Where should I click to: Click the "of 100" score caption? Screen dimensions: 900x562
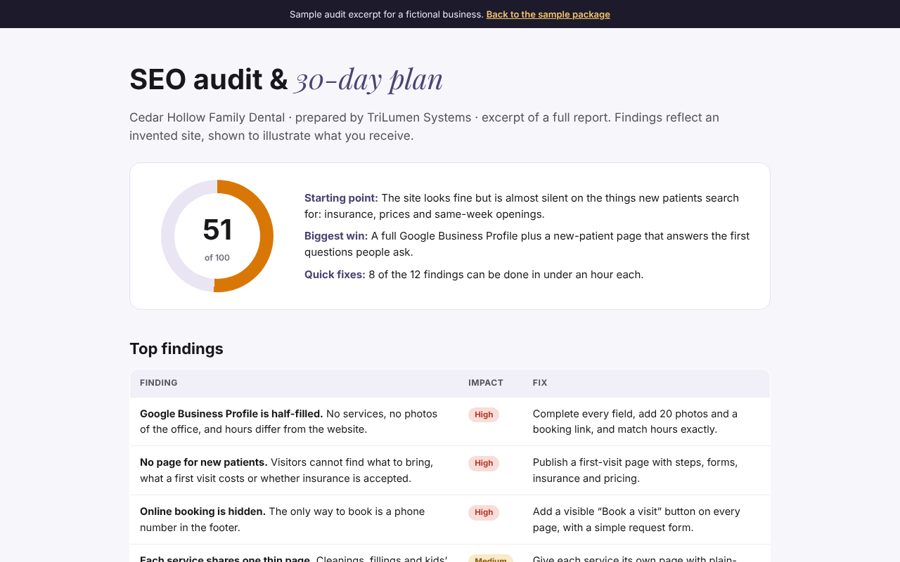click(217, 258)
